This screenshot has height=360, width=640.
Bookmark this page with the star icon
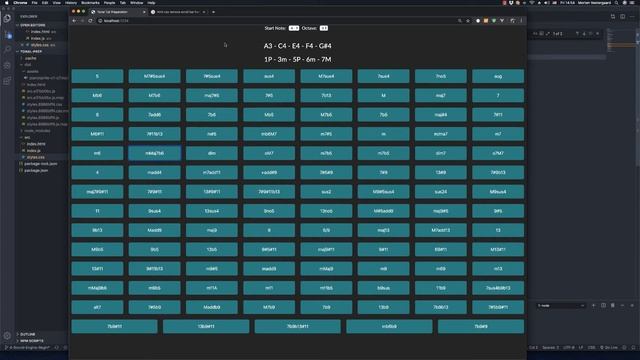pos(468,20)
